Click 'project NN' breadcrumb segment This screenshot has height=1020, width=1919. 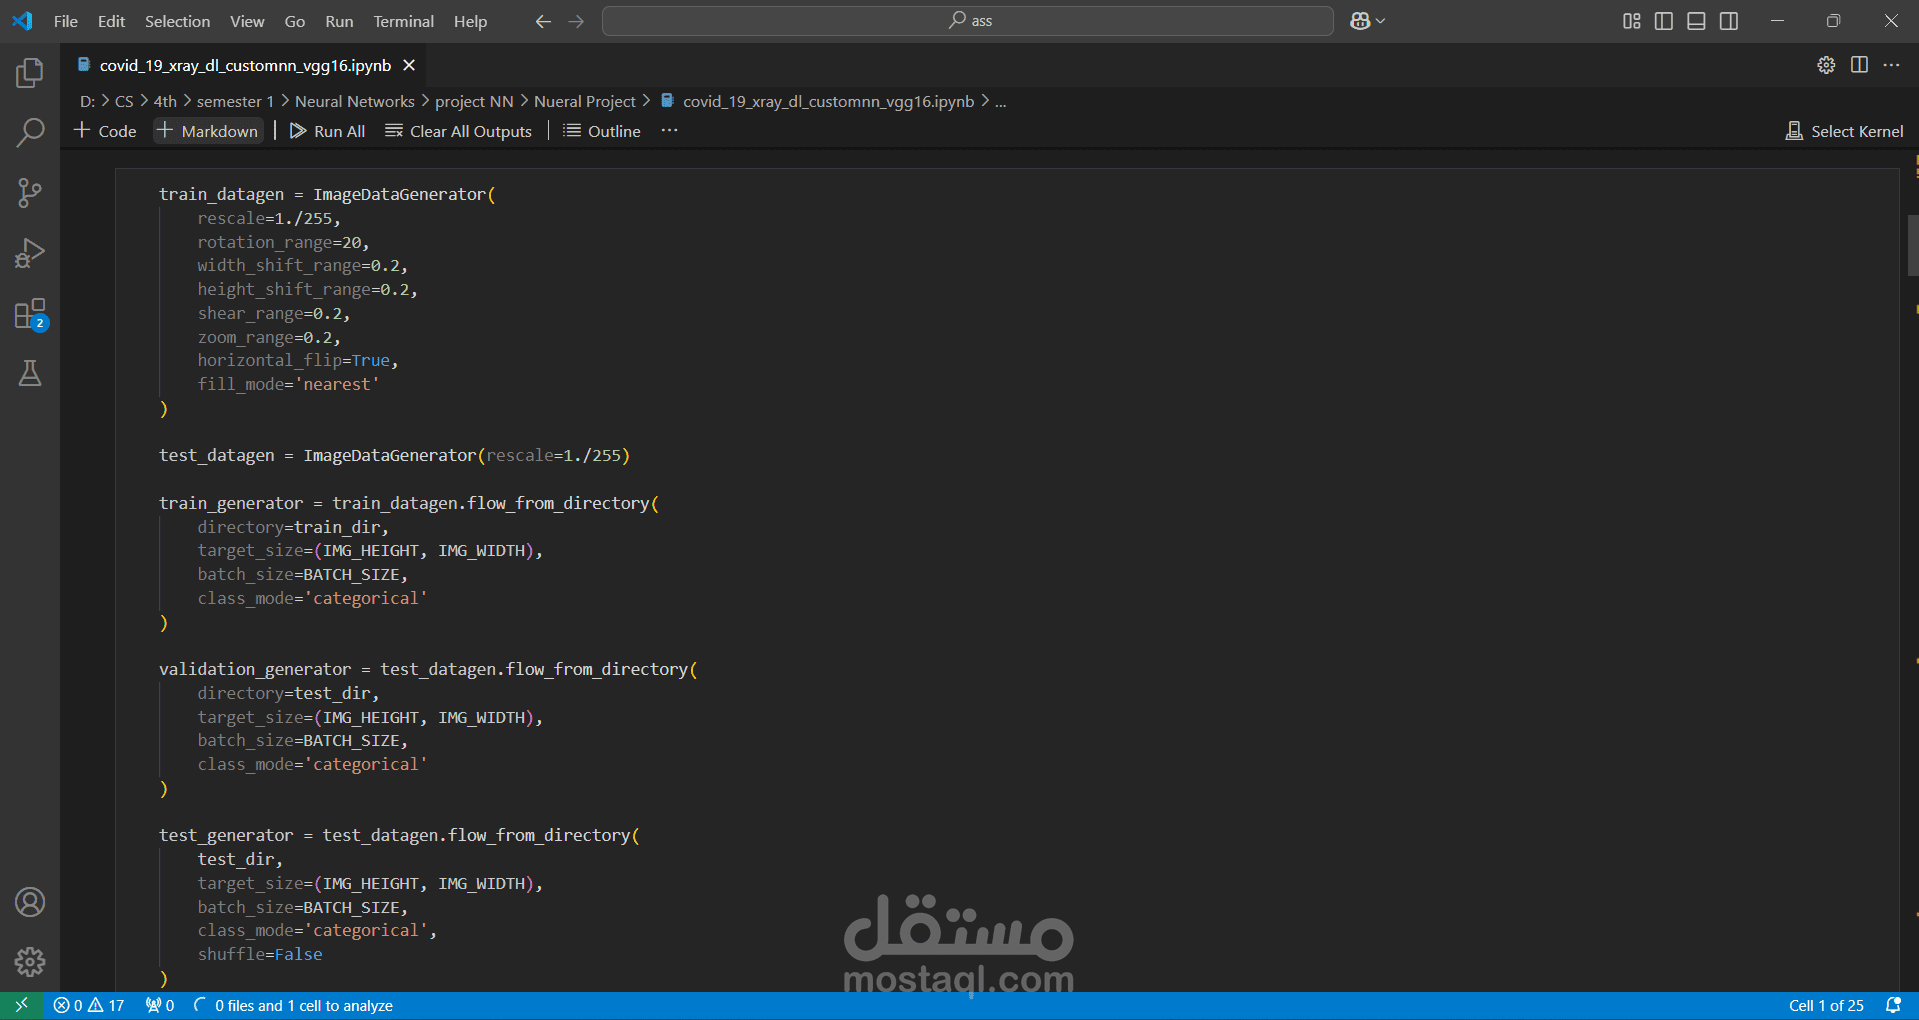474,101
